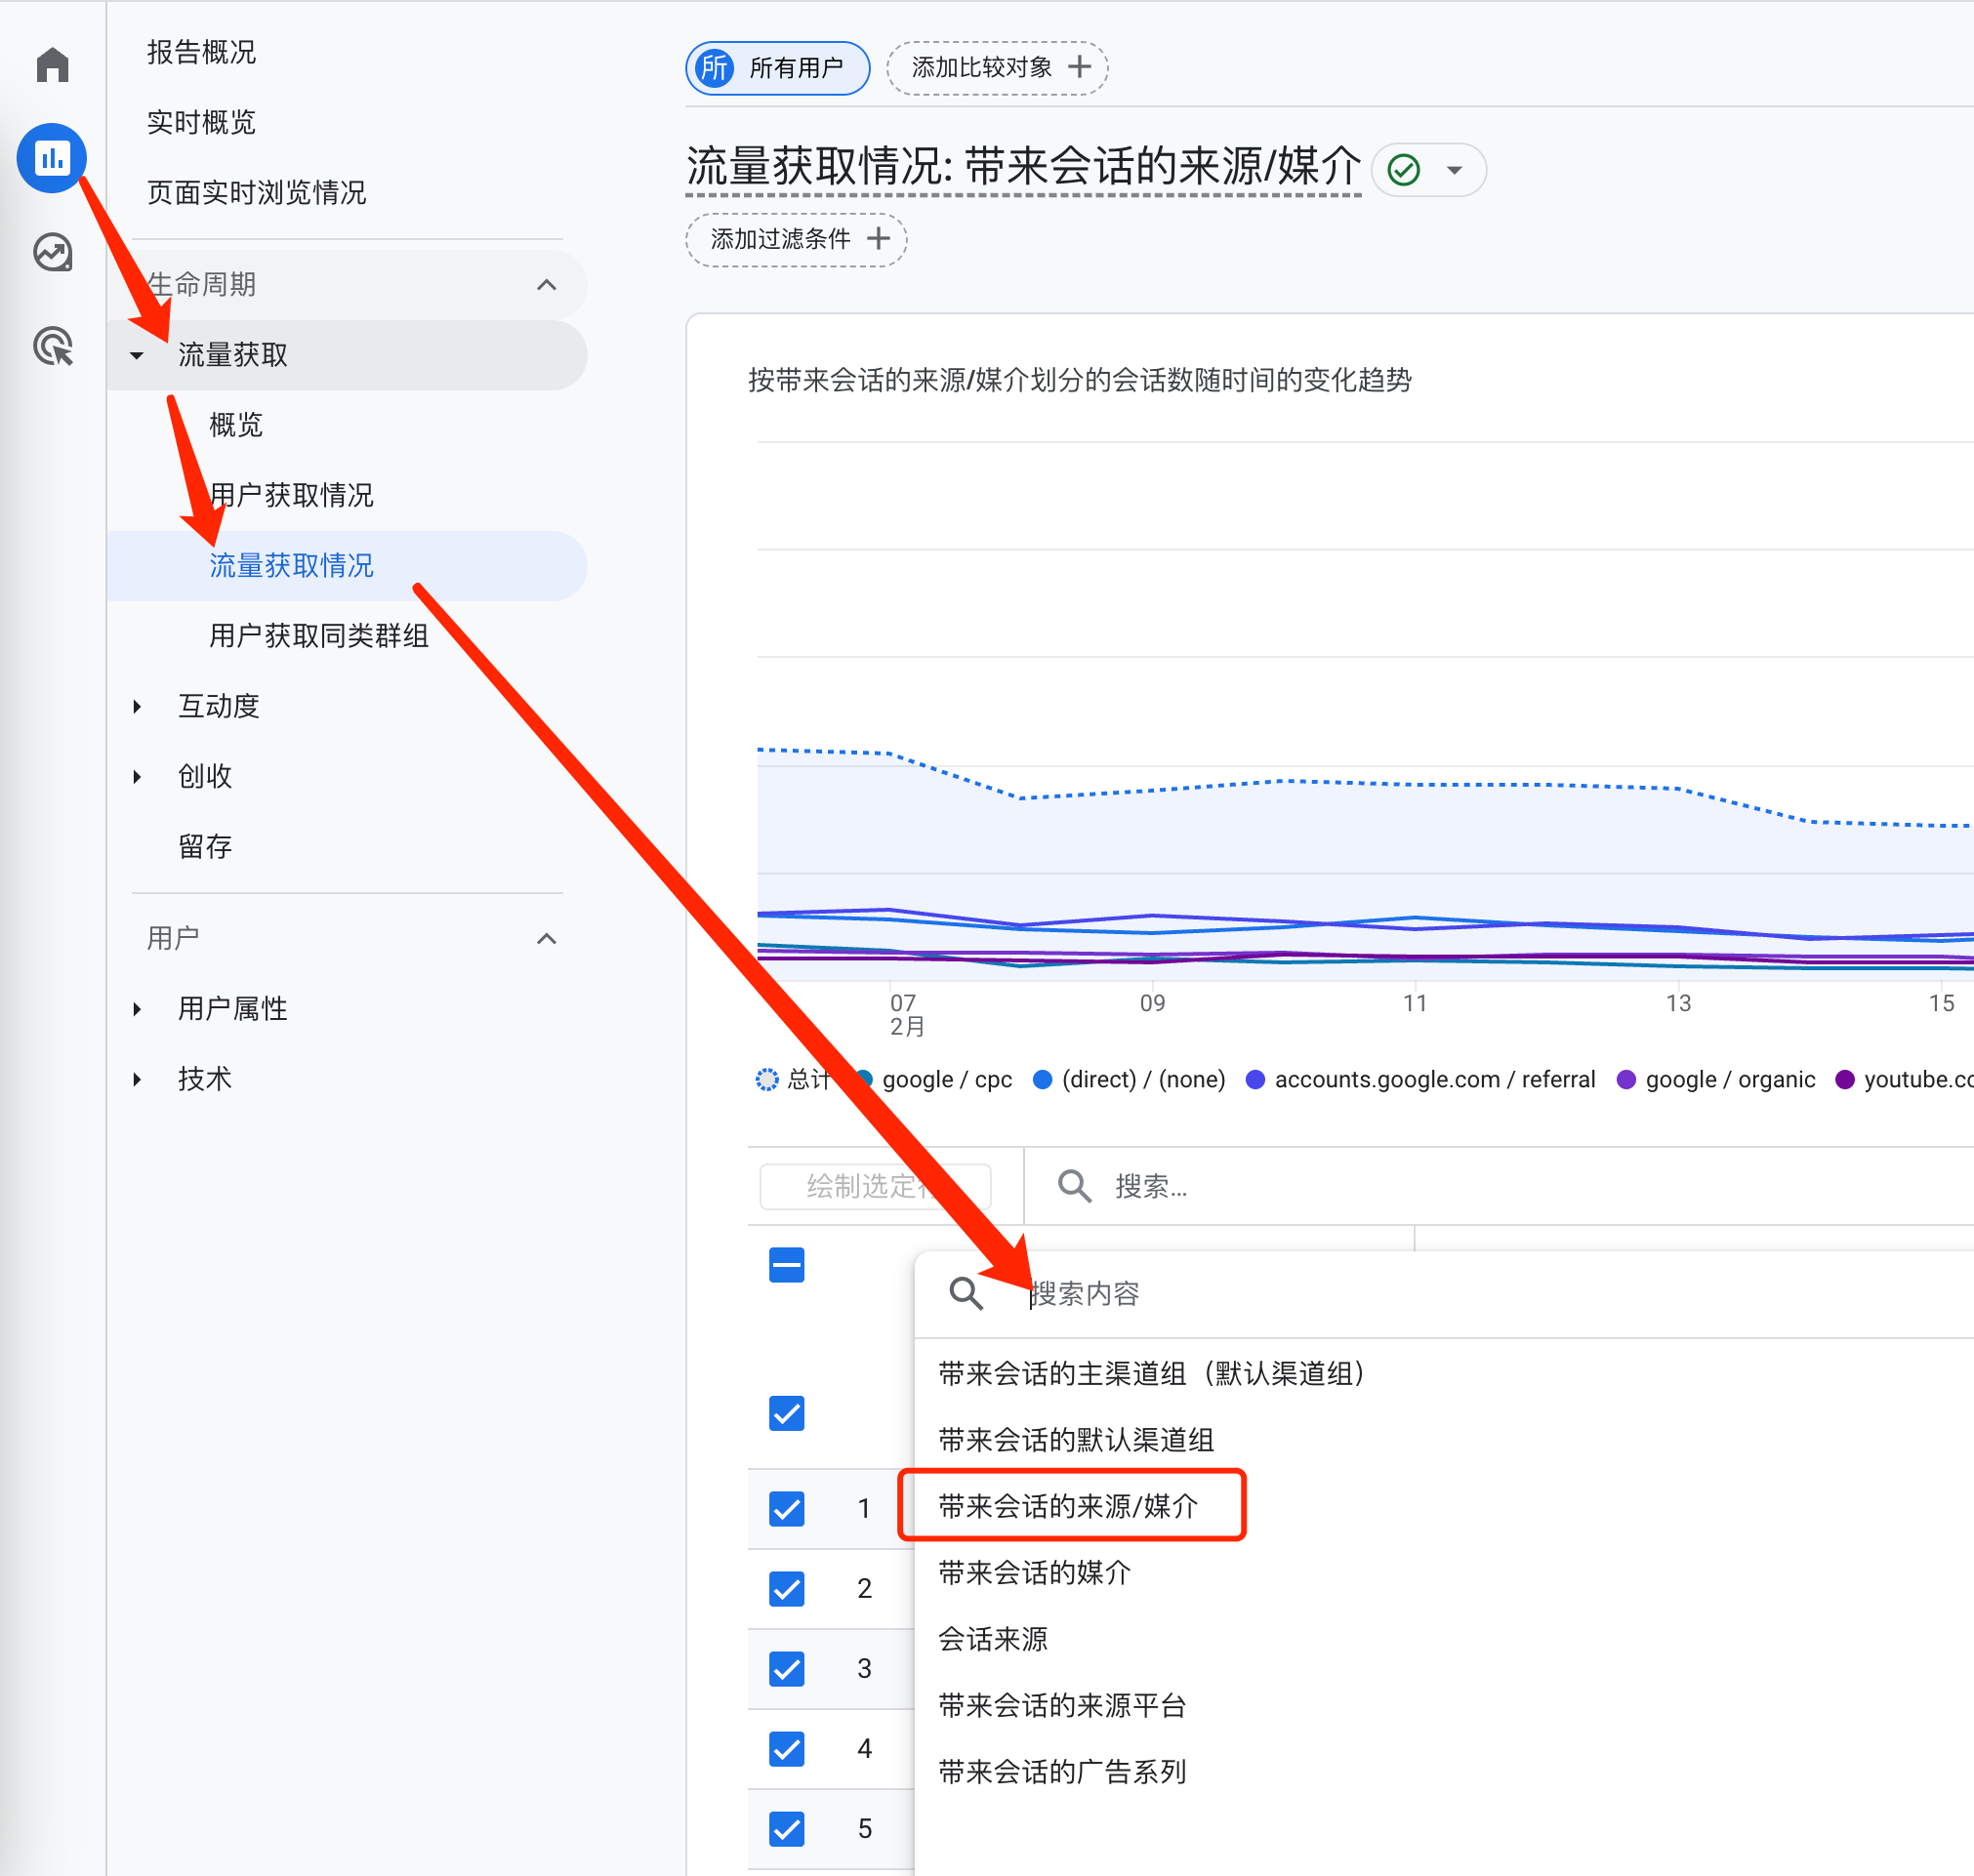The height and width of the screenshot is (1876, 1974).
Task: Open the Home icon in left rail
Action: 52,65
